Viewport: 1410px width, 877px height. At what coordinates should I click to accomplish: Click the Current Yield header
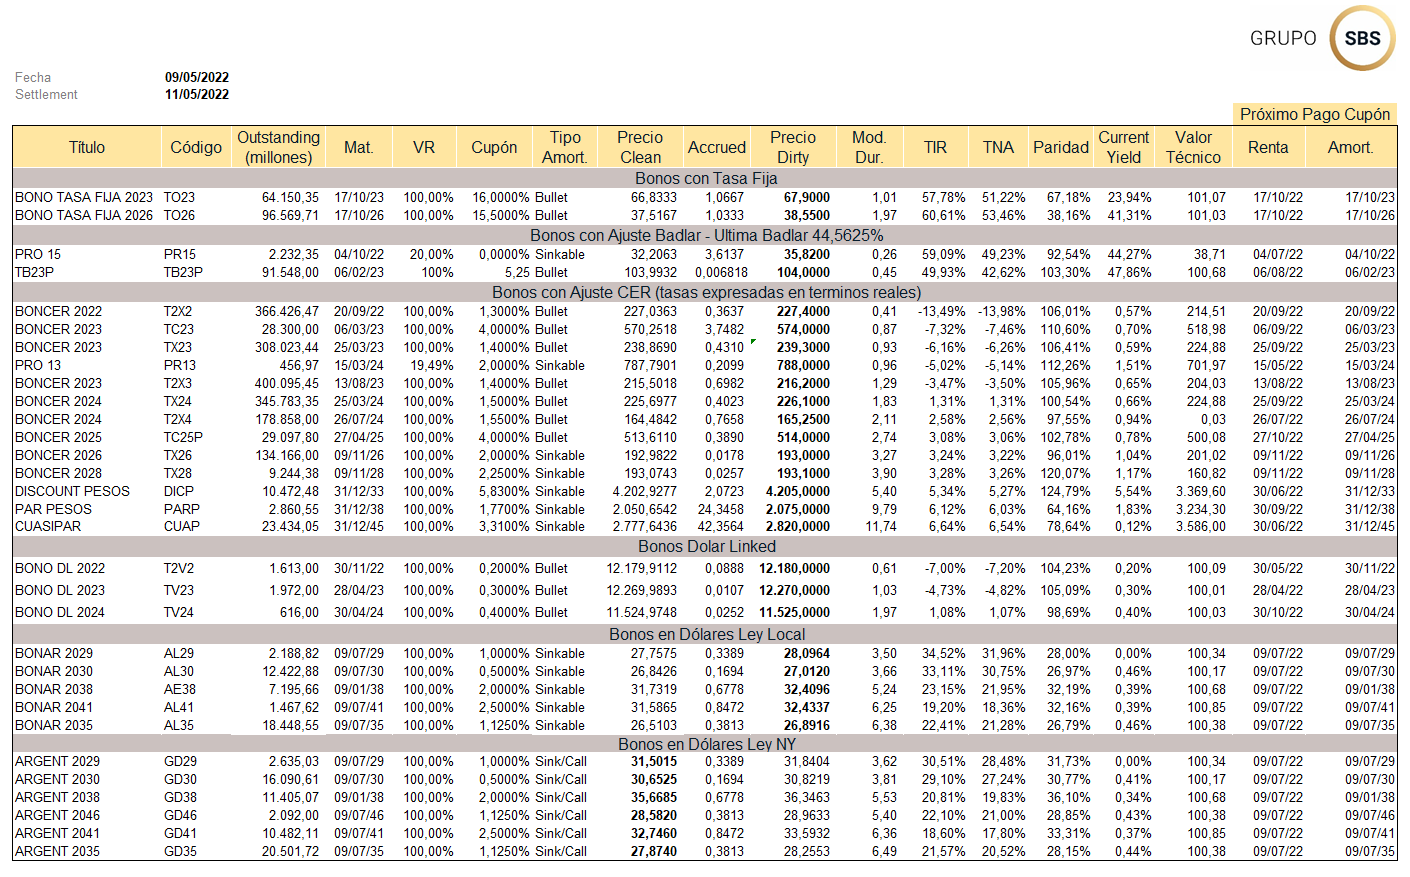coord(1123,147)
